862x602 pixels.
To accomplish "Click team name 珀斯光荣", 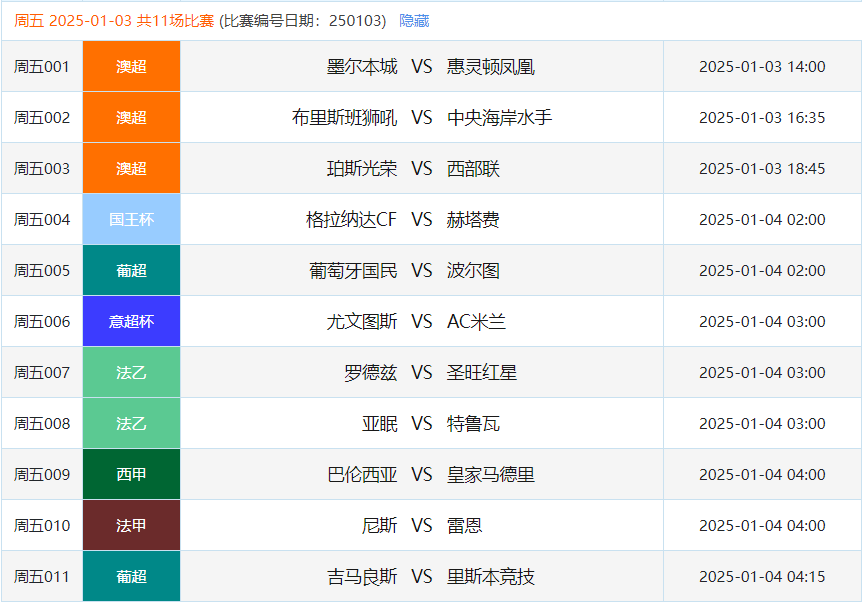I will pos(362,169).
